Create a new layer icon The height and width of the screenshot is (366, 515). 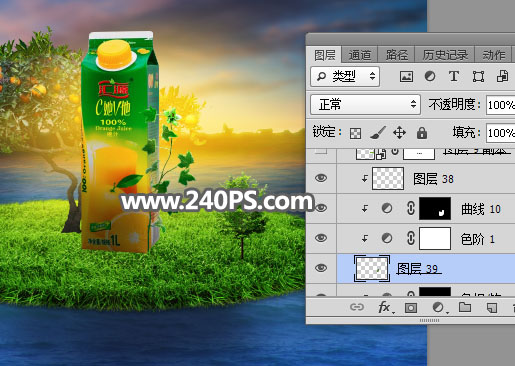click(492, 307)
